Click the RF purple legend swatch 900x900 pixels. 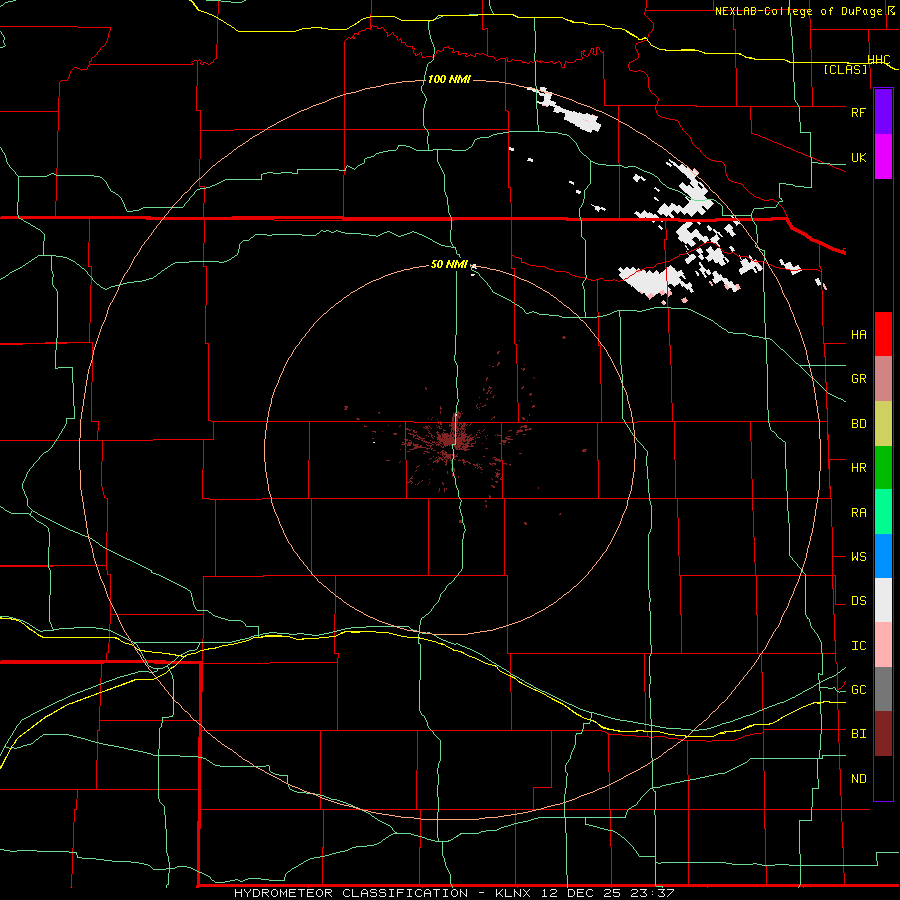coord(883,112)
